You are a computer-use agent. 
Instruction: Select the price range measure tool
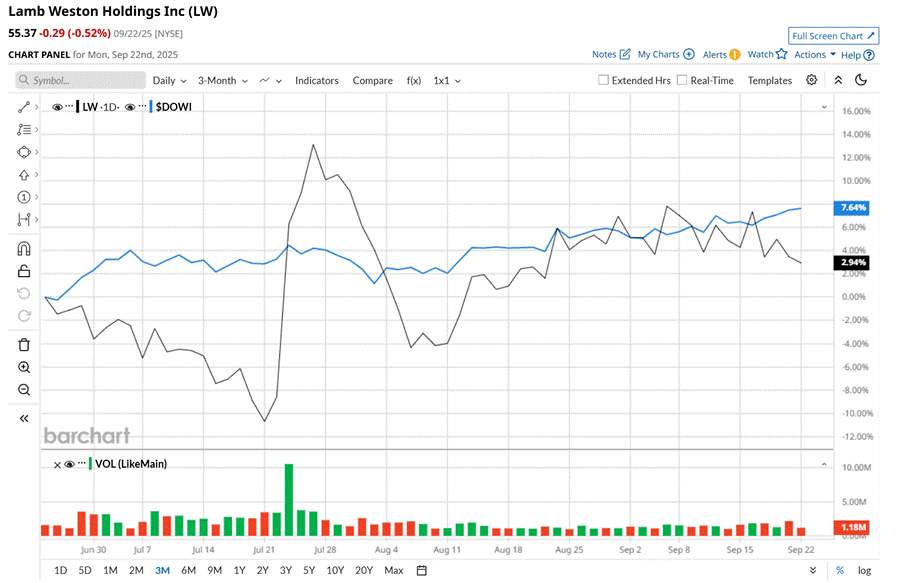[x=24, y=219]
